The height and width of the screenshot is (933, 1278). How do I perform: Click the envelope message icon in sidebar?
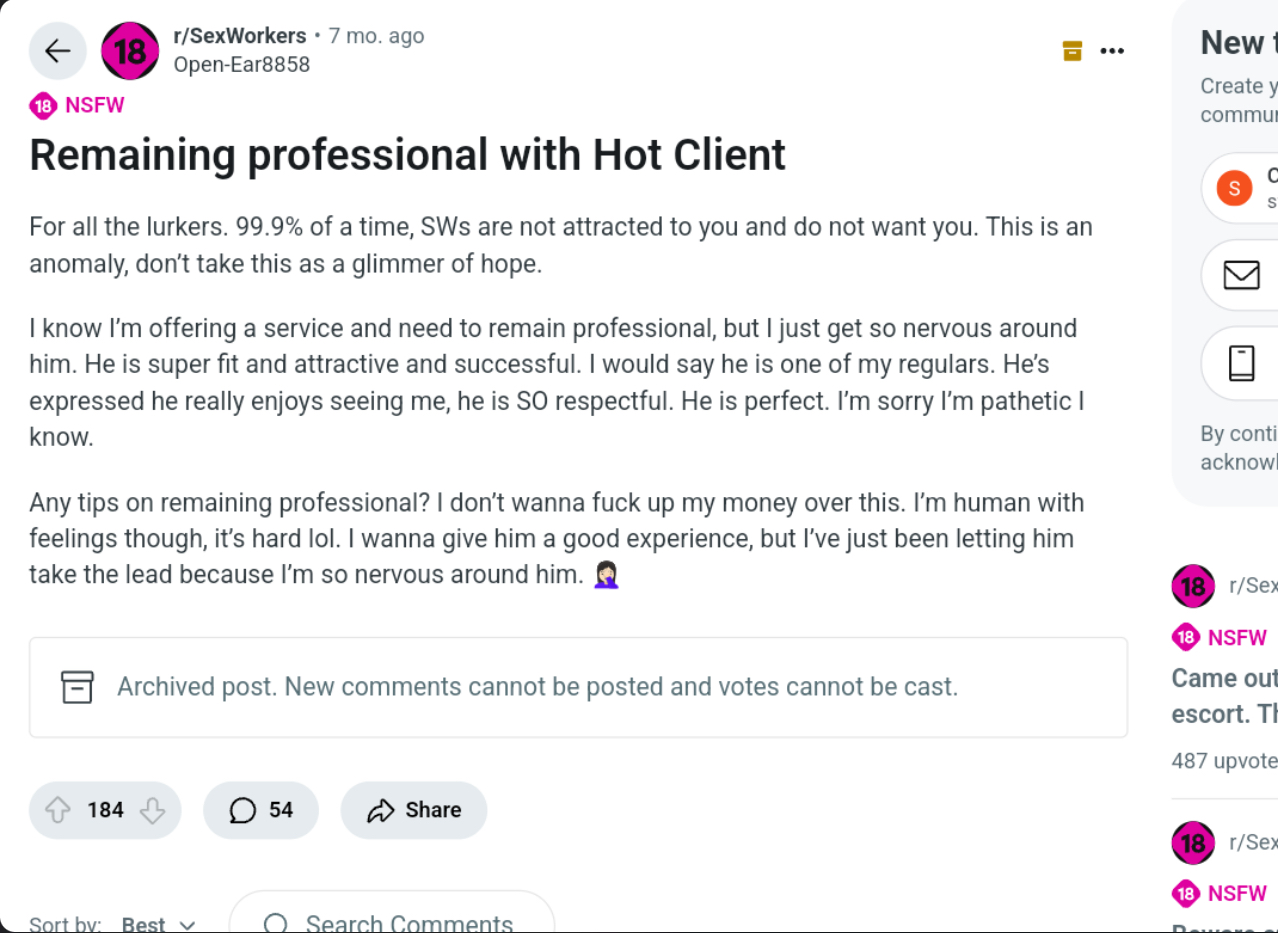[x=1241, y=274]
